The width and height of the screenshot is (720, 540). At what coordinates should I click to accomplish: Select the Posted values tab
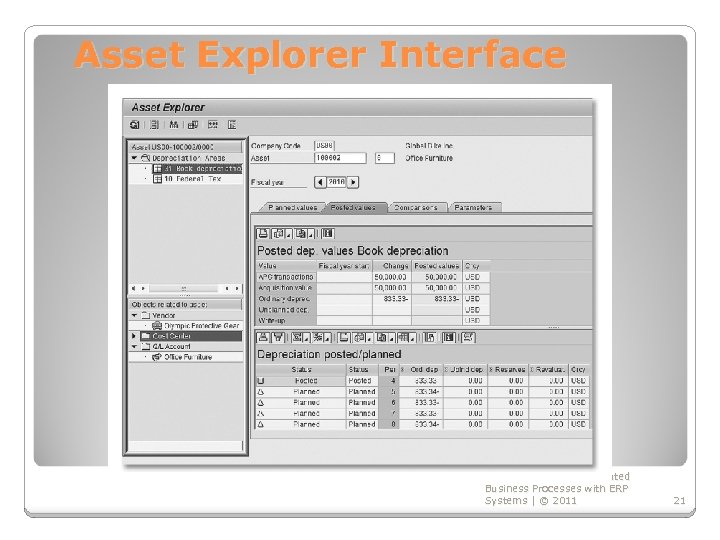pos(354,208)
